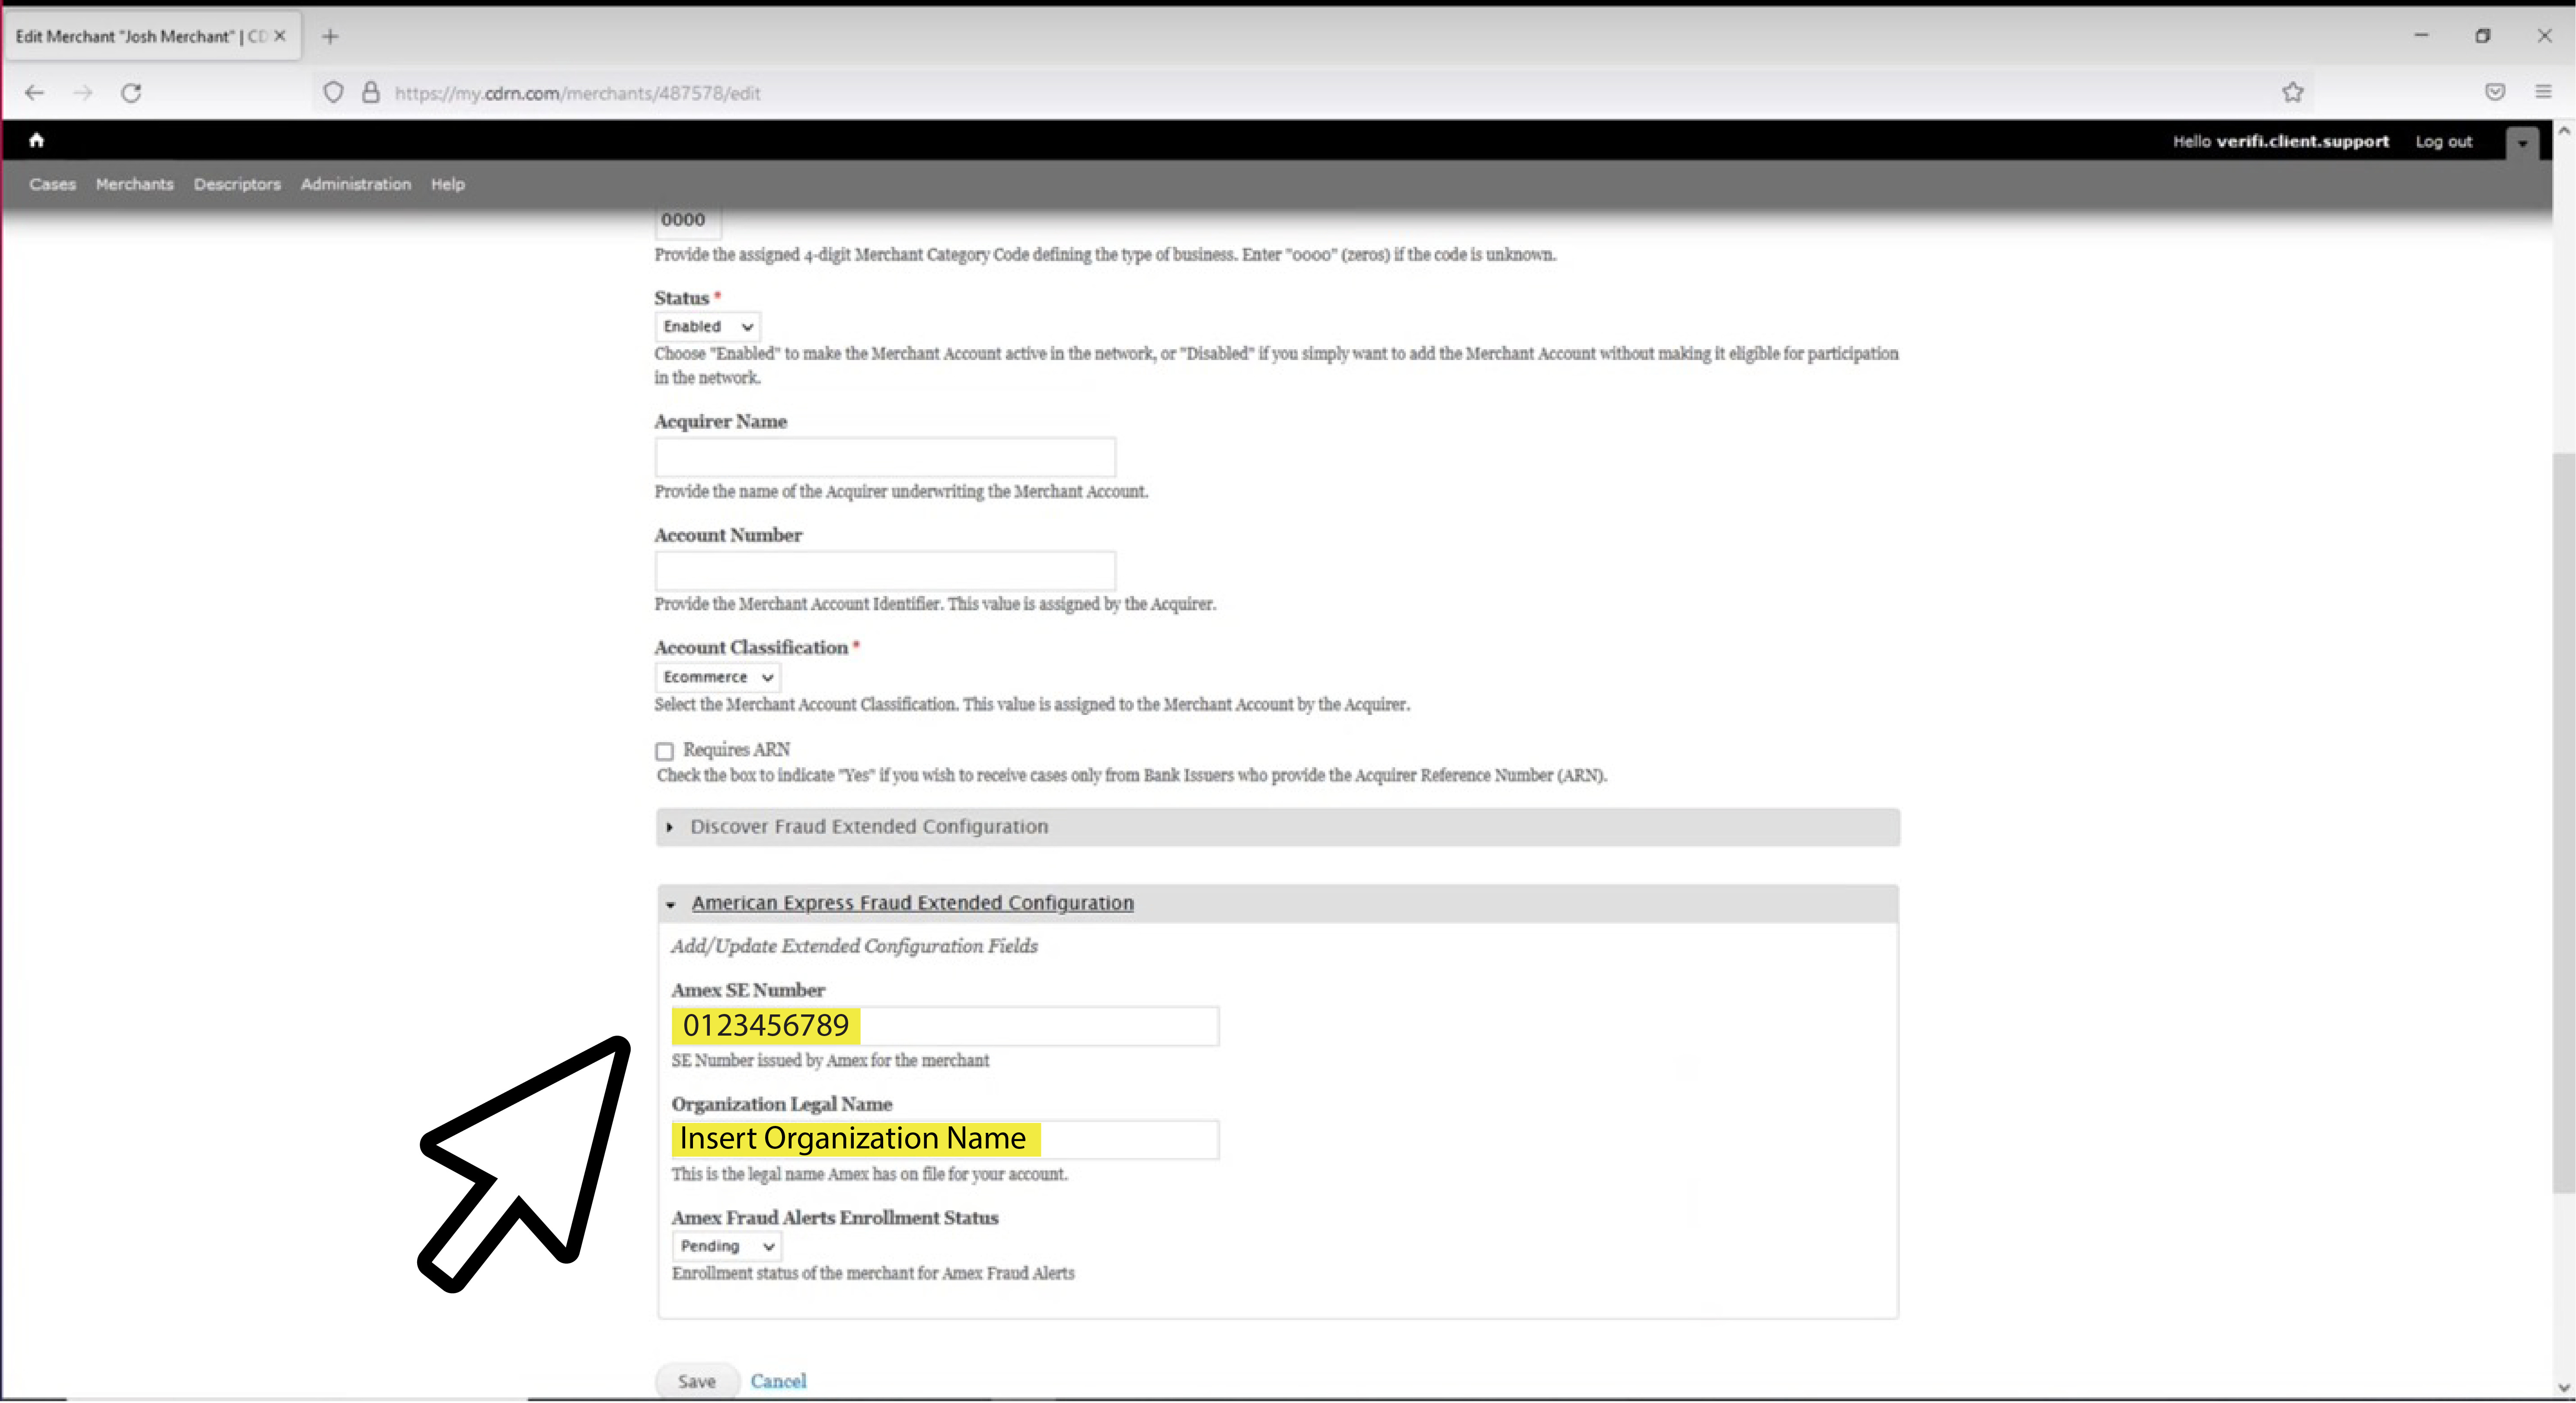Open the Administration menu

click(356, 184)
